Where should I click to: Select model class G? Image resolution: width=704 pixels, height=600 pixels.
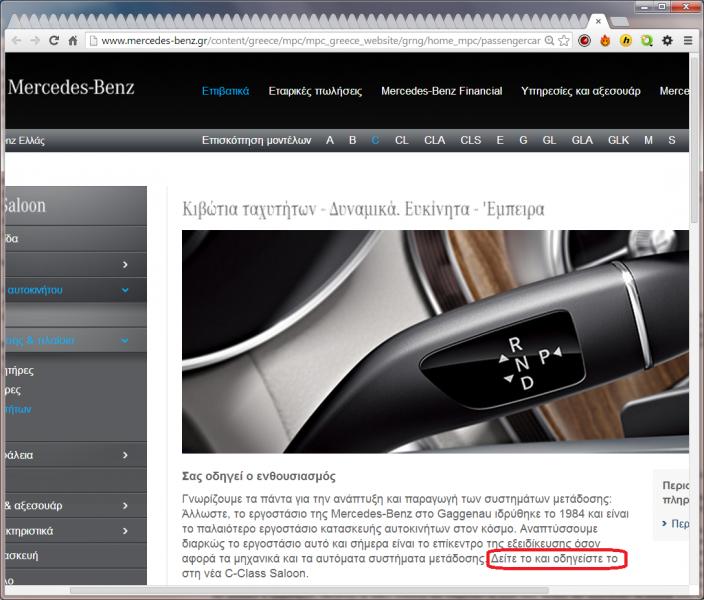click(523, 140)
